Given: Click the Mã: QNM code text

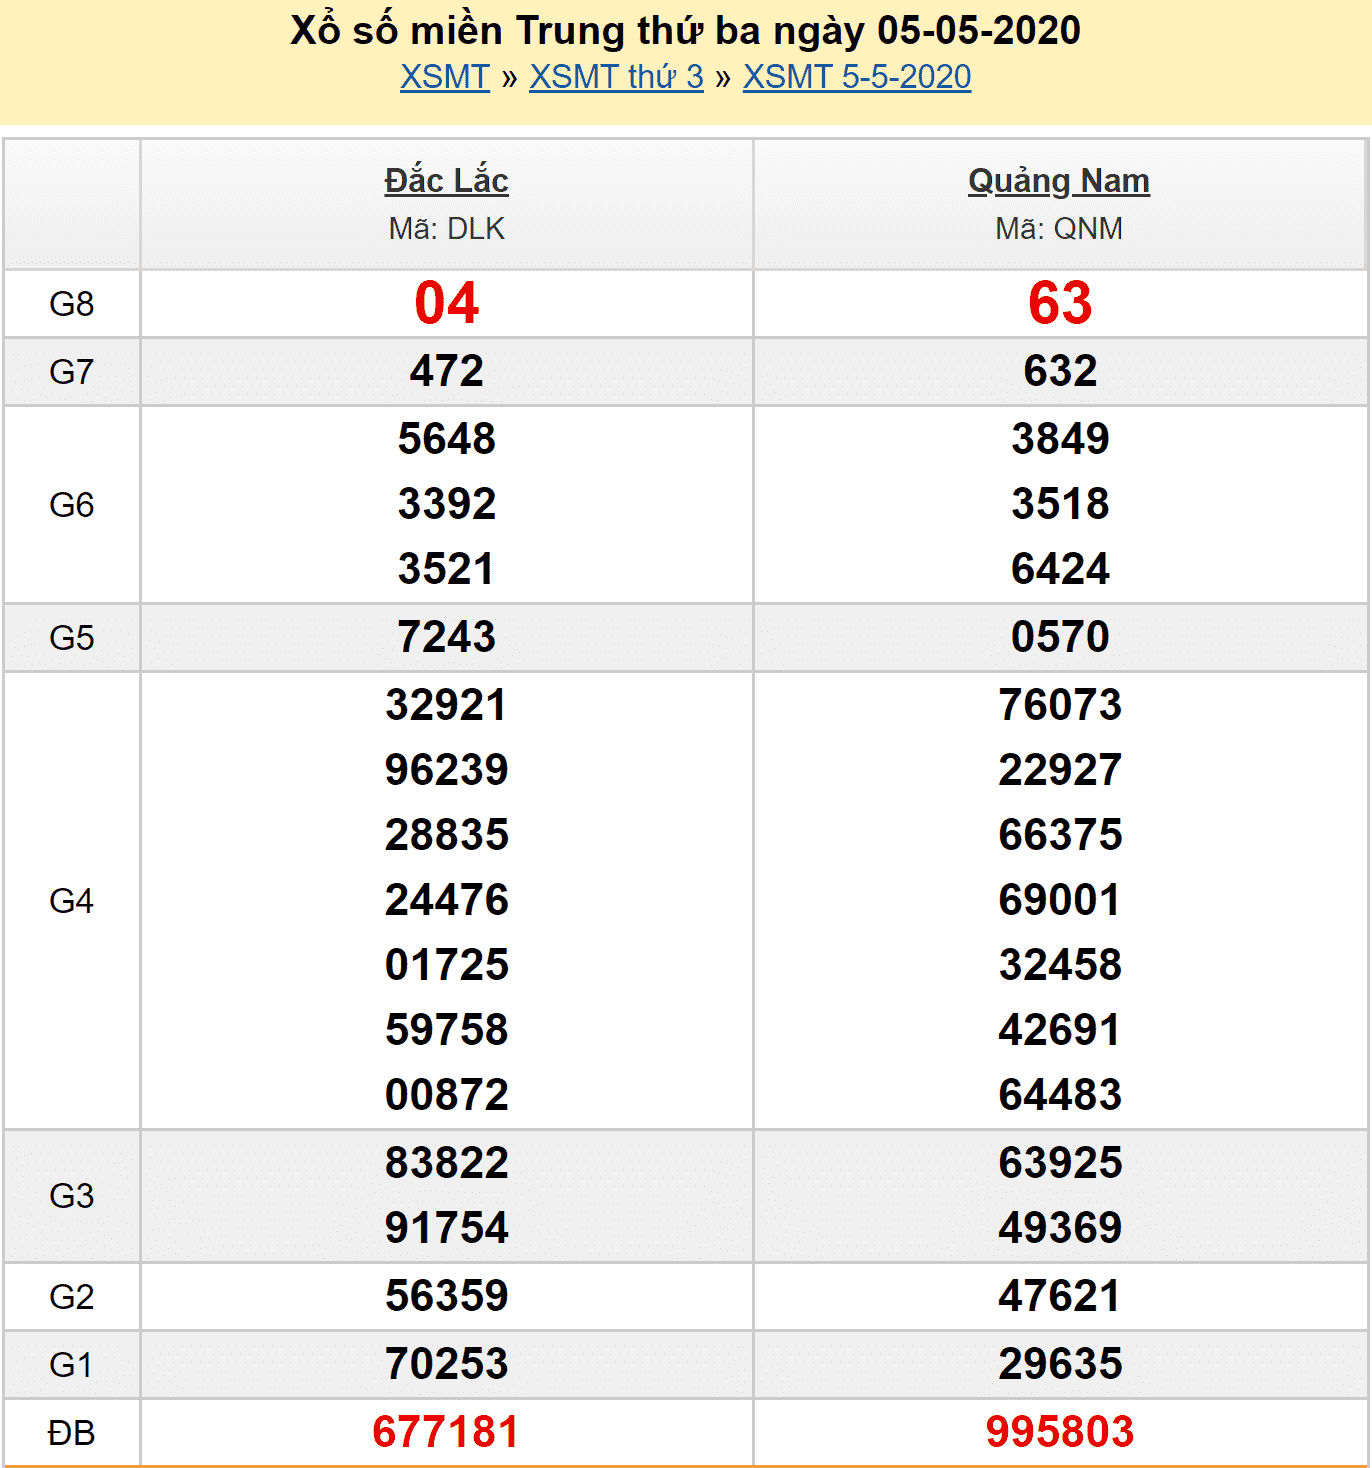Looking at the screenshot, I should point(1059,229).
